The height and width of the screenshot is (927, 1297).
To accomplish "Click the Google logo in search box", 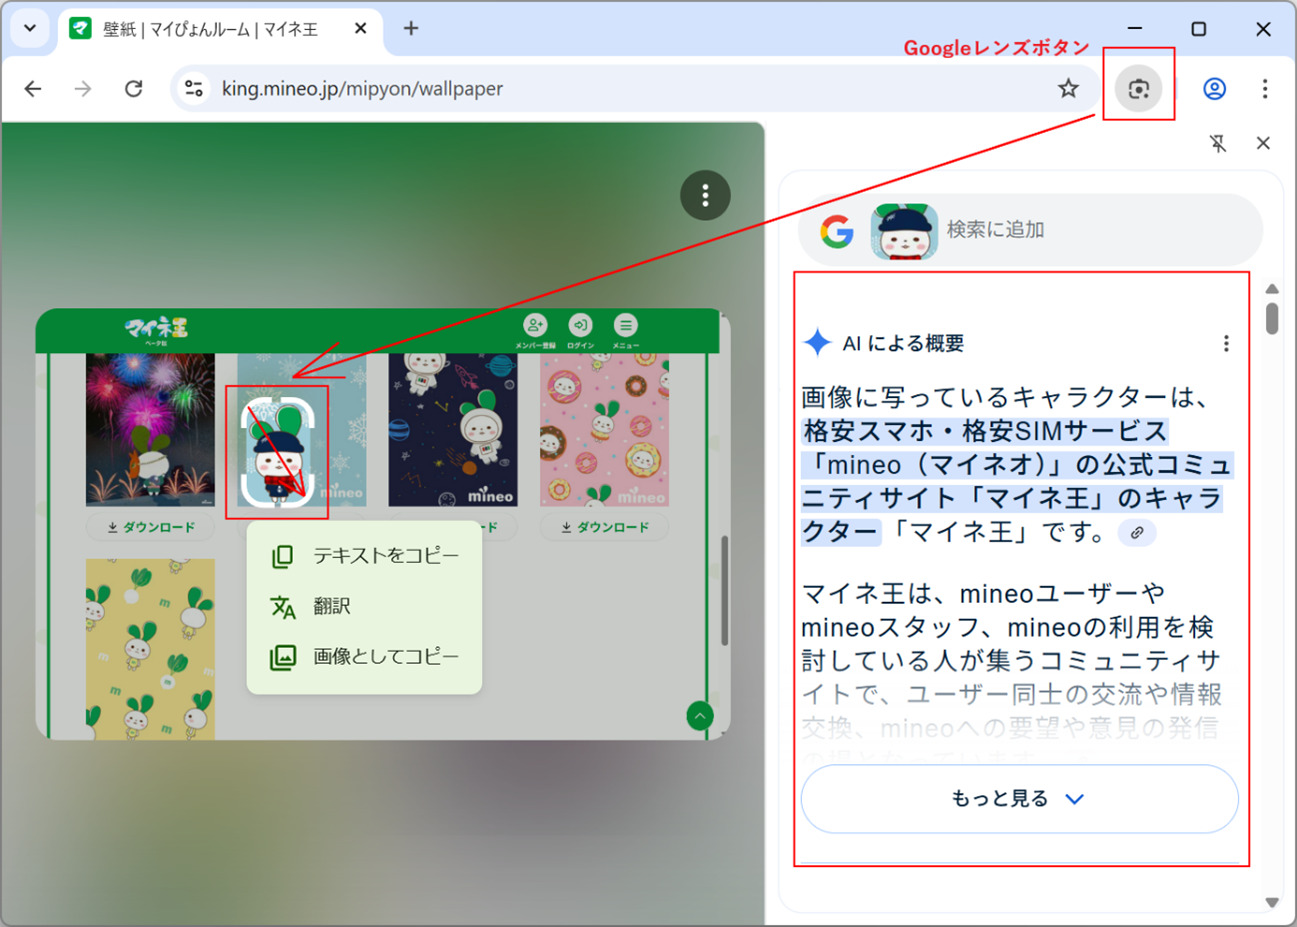I will 837,231.
